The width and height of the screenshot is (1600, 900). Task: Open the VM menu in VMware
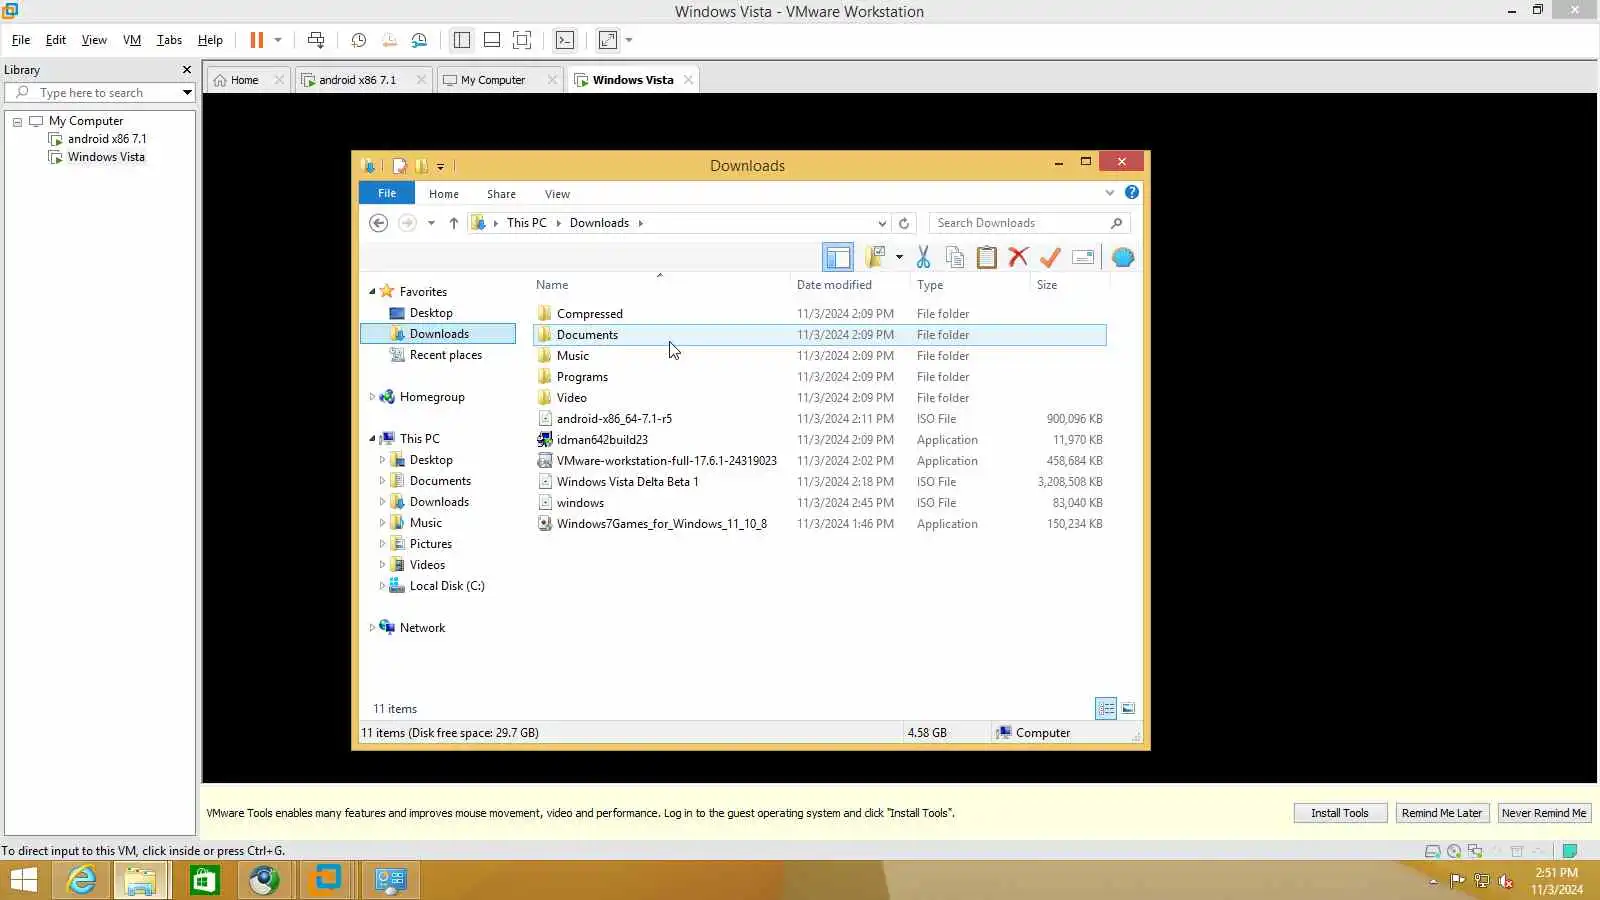point(132,40)
